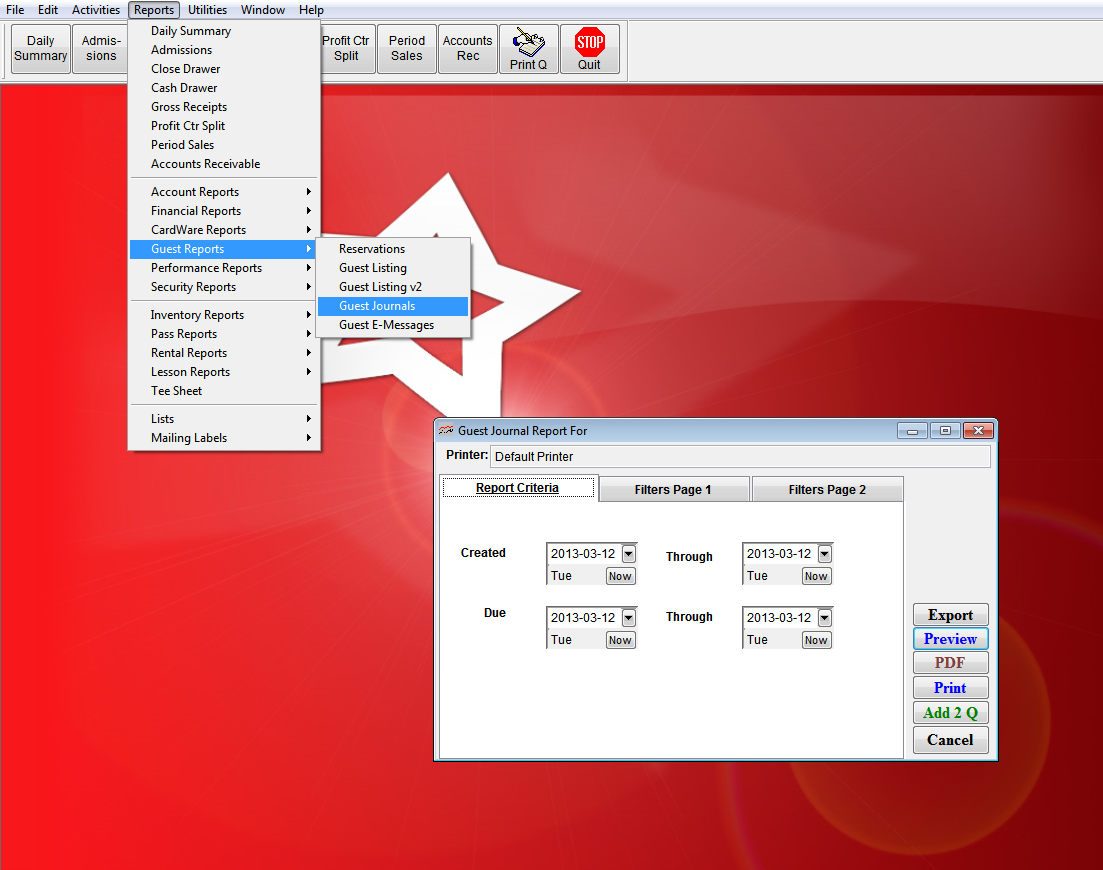Cancel the Guest Journal Report dialog
This screenshot has width=1103, height=870.
(x=950, y=740)
